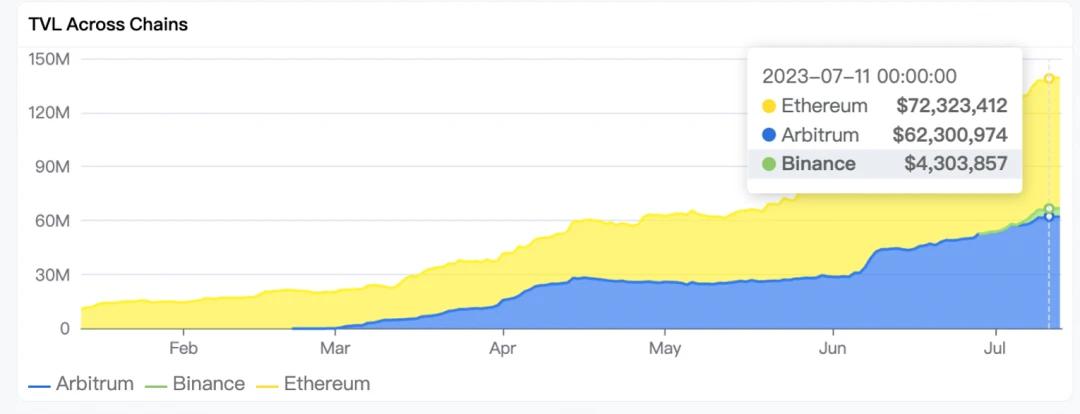Select the highlighted Binance $4,303,857 value

(955, 164)
